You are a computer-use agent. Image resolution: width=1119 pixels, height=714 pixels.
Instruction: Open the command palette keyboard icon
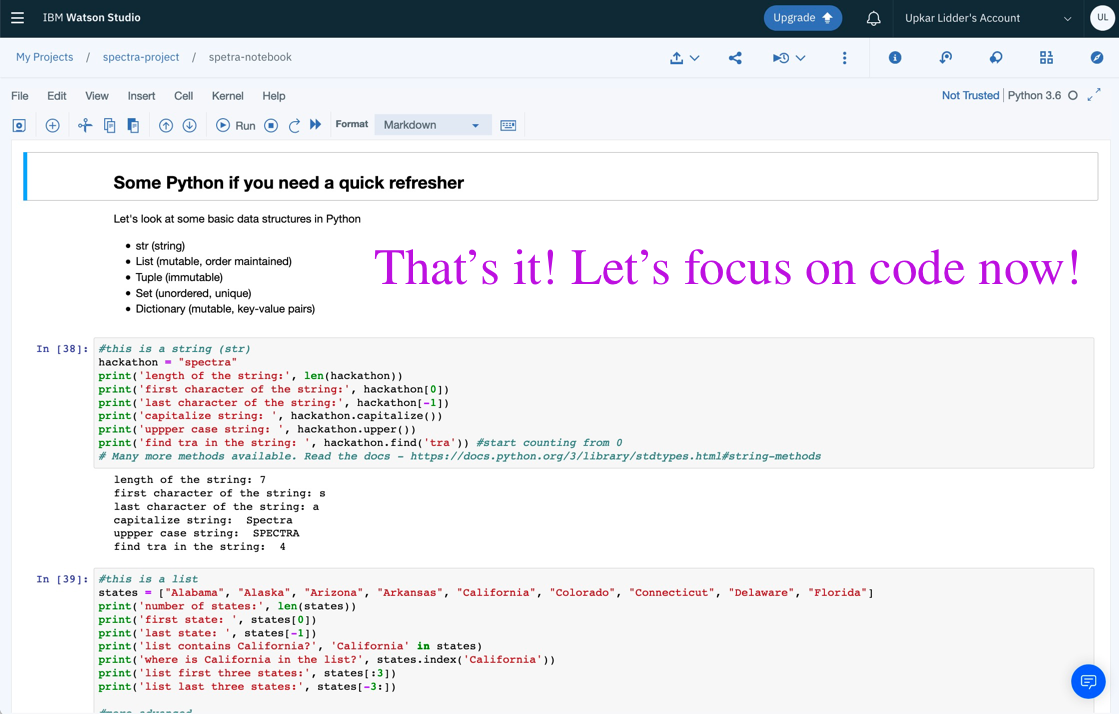pyautogui.click(x=508, y=126)
